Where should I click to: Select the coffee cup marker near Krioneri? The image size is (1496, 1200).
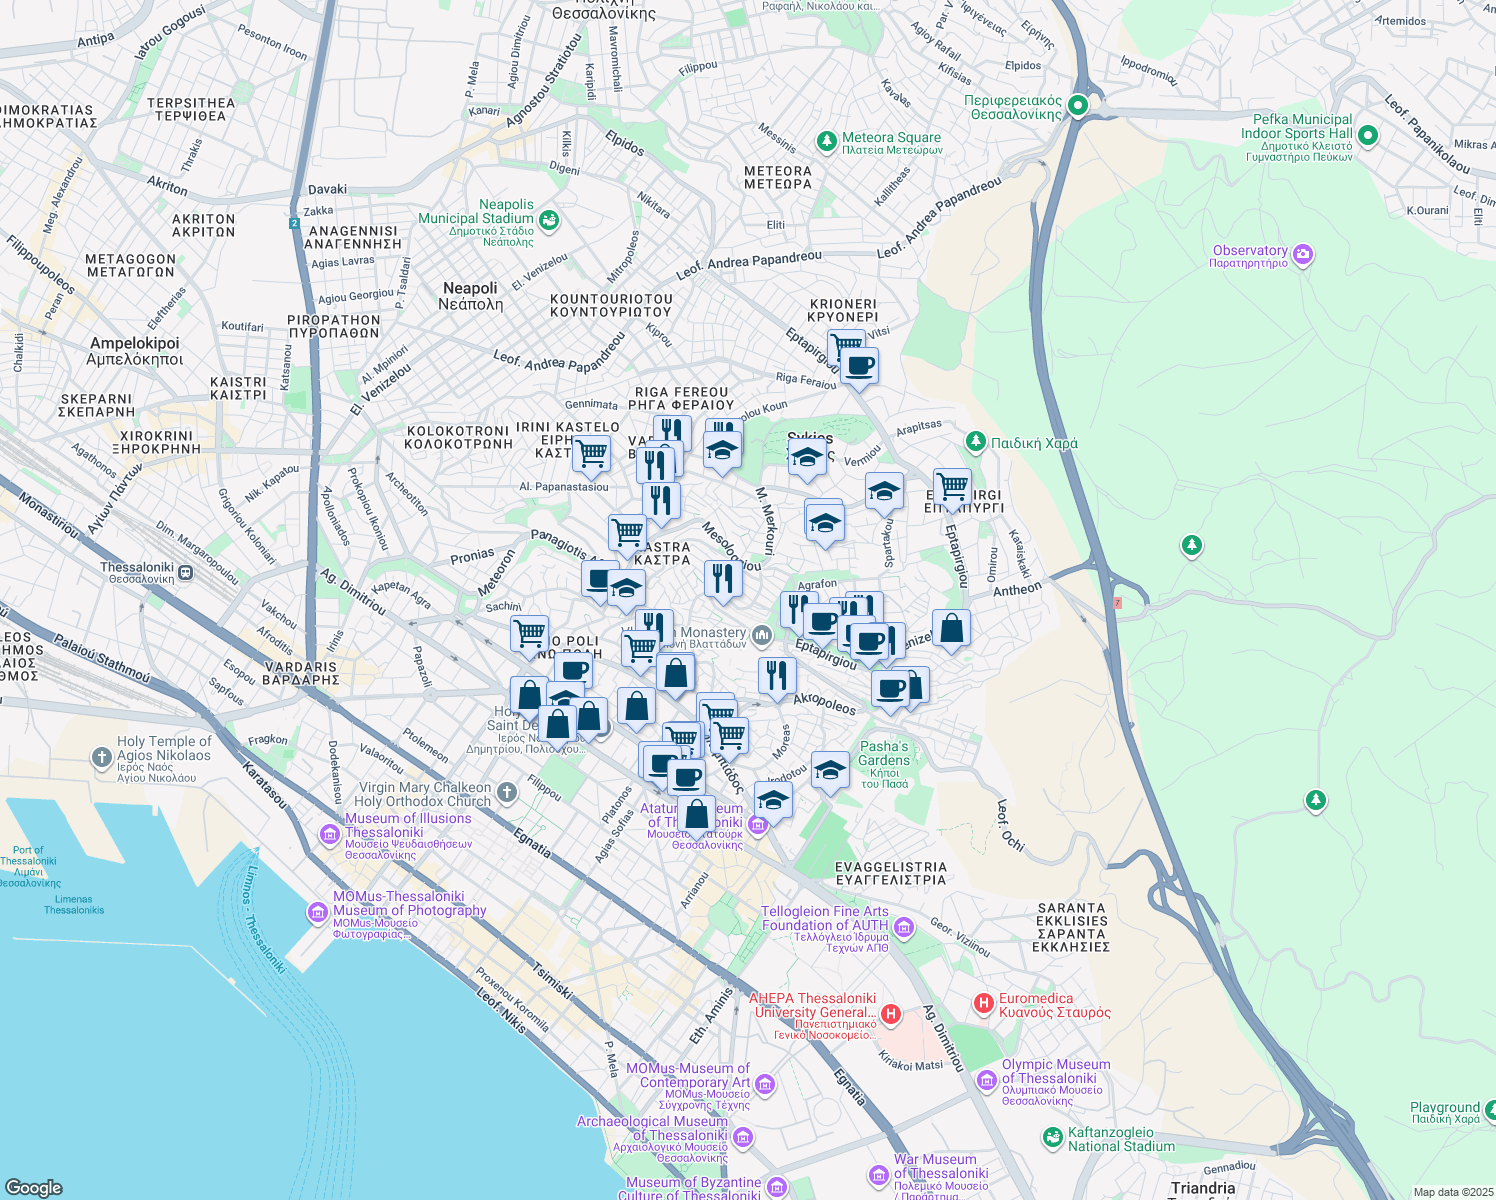tap(858, 363)
